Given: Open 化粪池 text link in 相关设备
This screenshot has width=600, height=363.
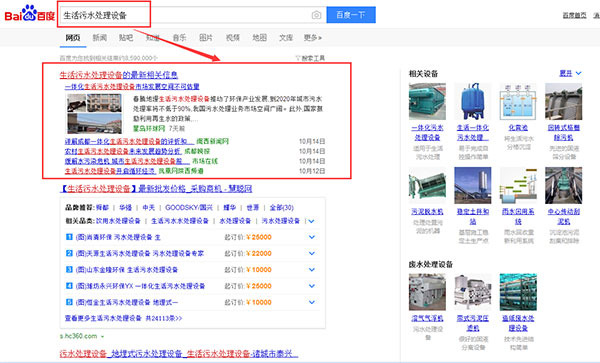Looking at the screenshot, I should 518,128.
